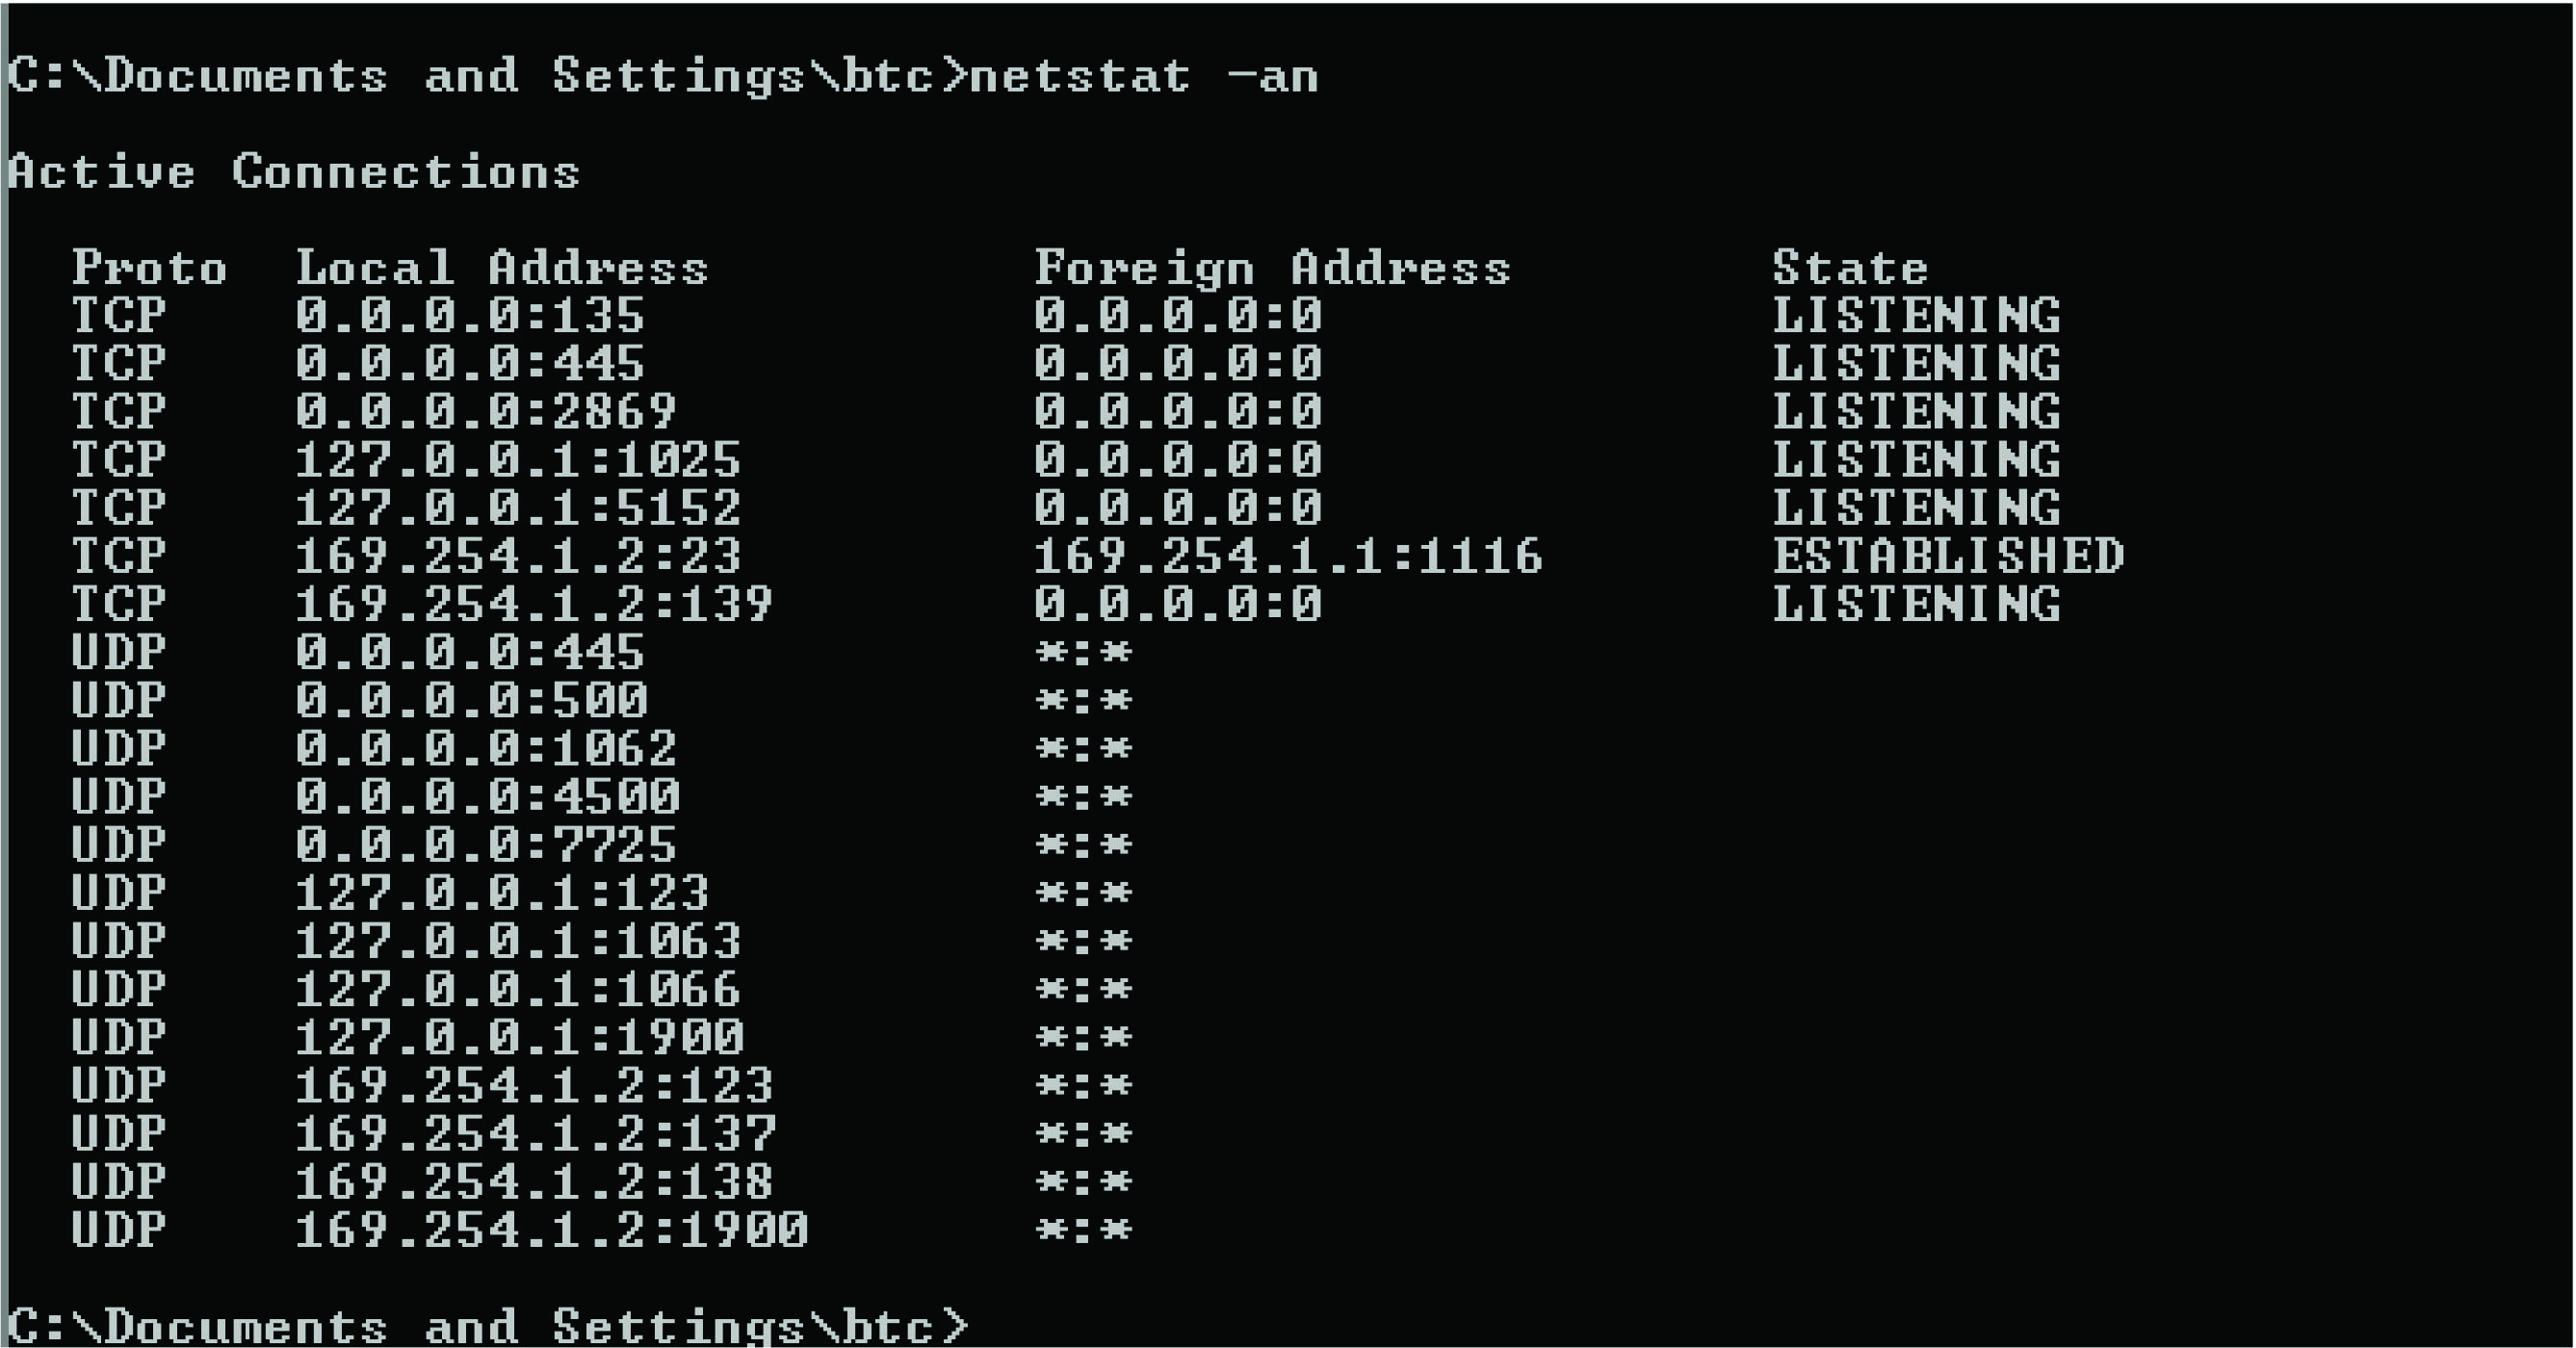Click the Active Connections heading
This screenshot has width=2576, height=1348.
pyautogui.click(x=294, y=172)
